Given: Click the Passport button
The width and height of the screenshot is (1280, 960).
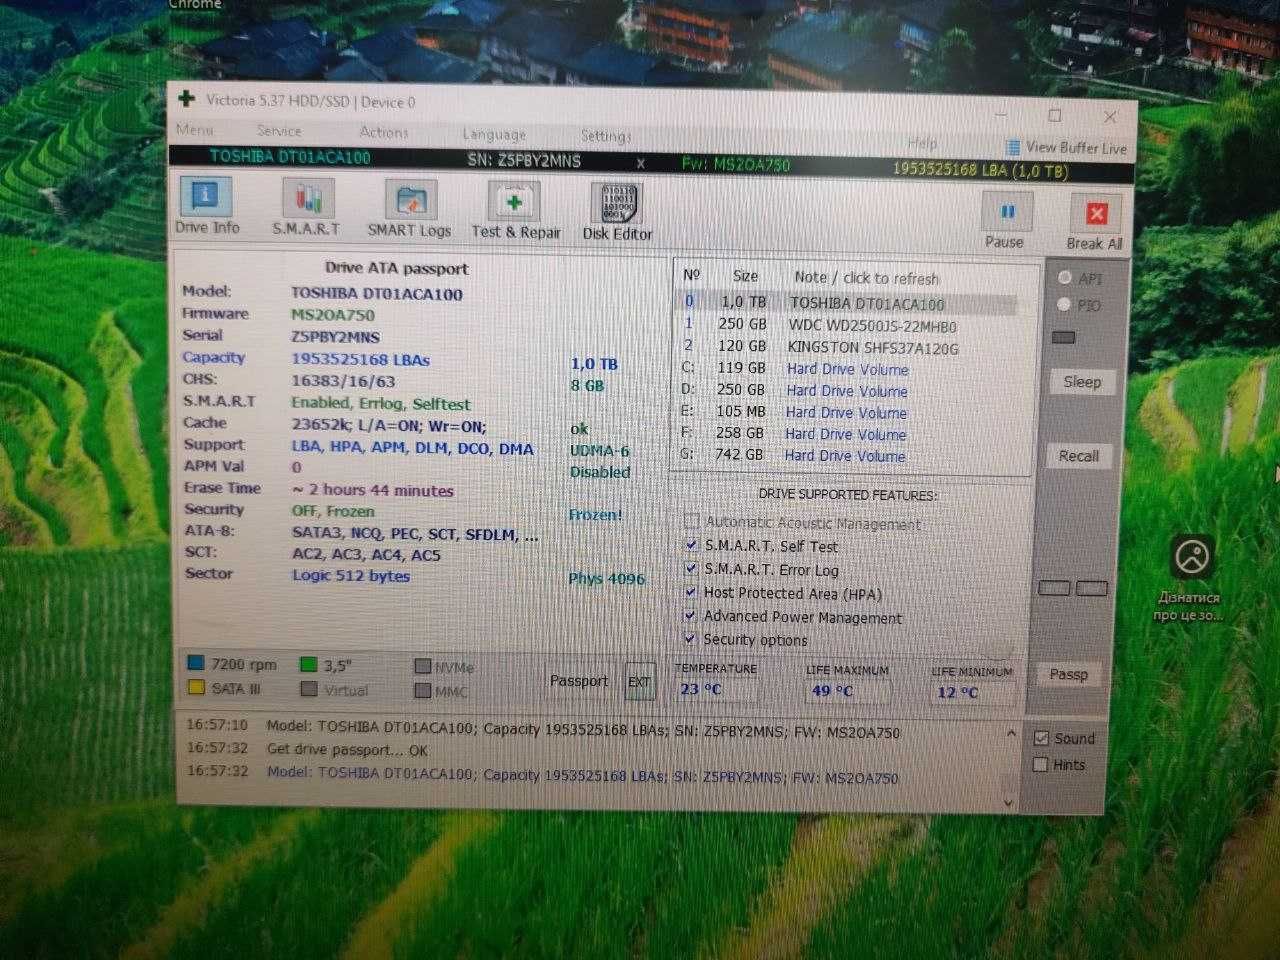Looking at the screenshot, I should [x=578, y=681].
